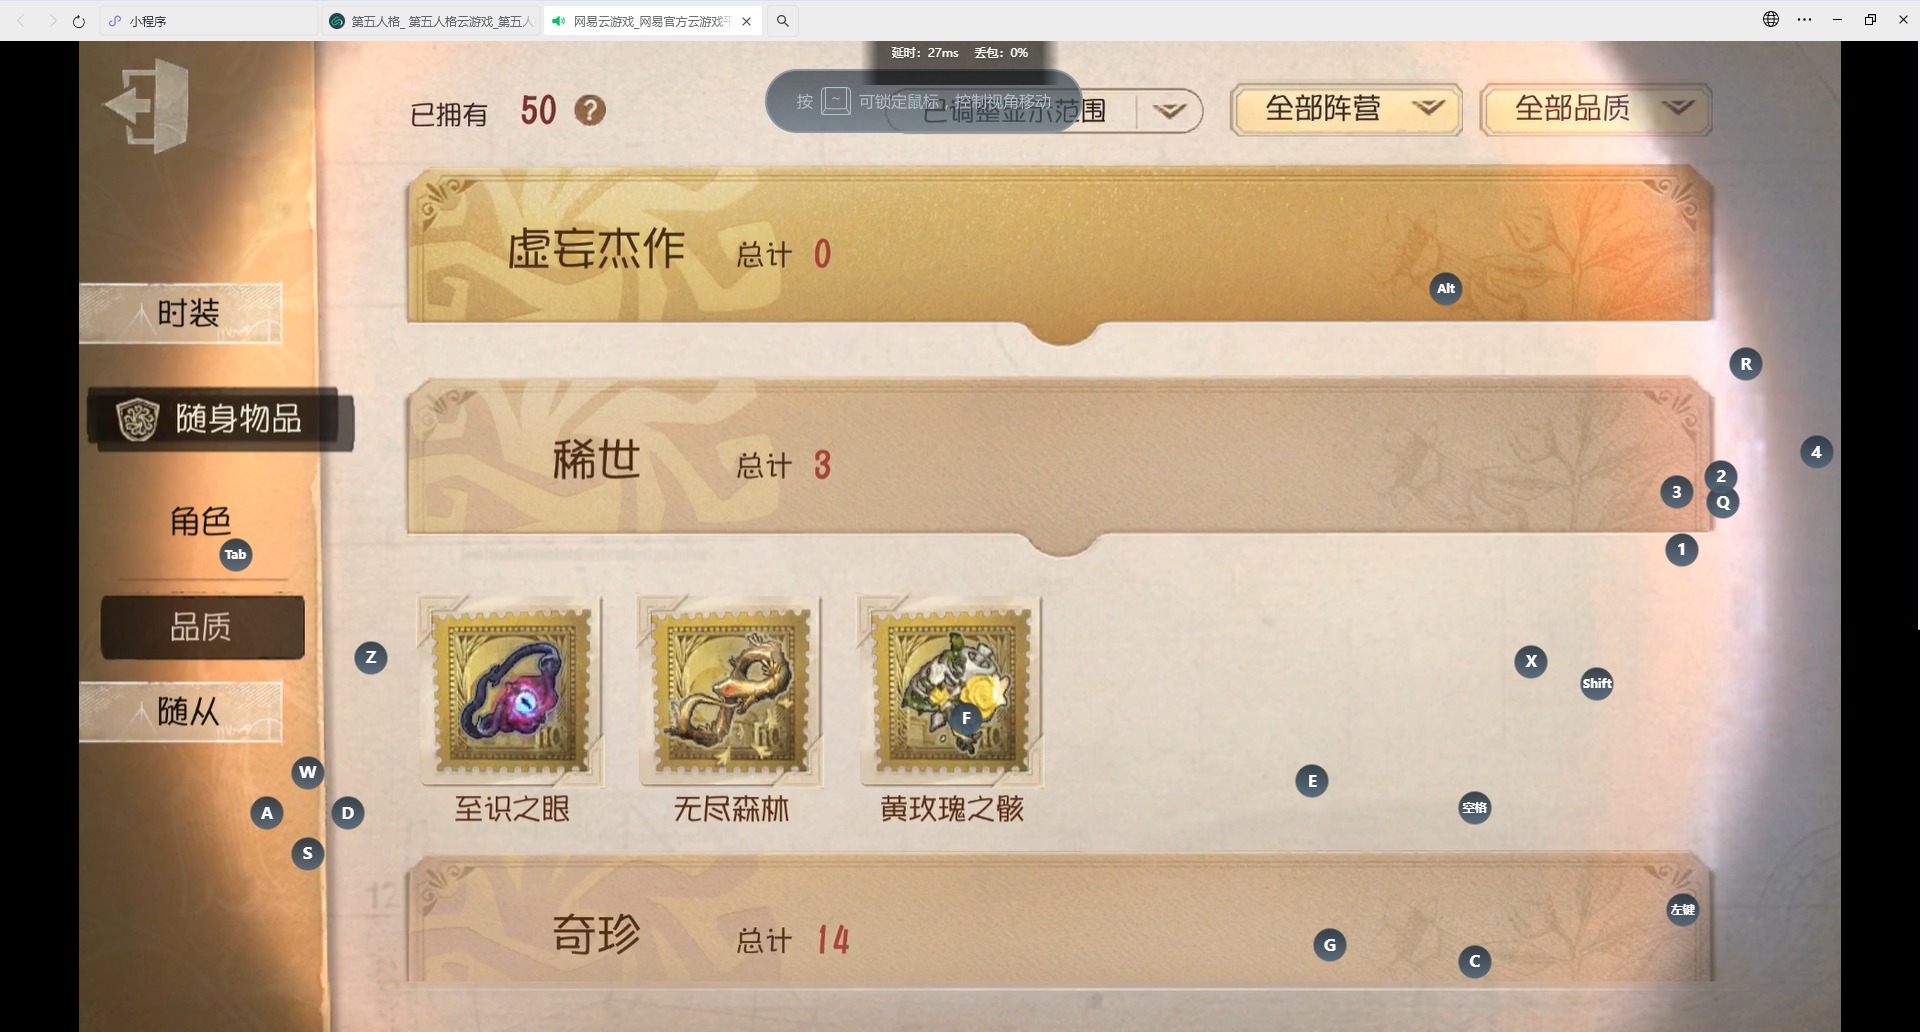Select the 无尽森林 stamp item
The height and width of the screenshot is (1032, 1920).
click(x=731, y=692)
